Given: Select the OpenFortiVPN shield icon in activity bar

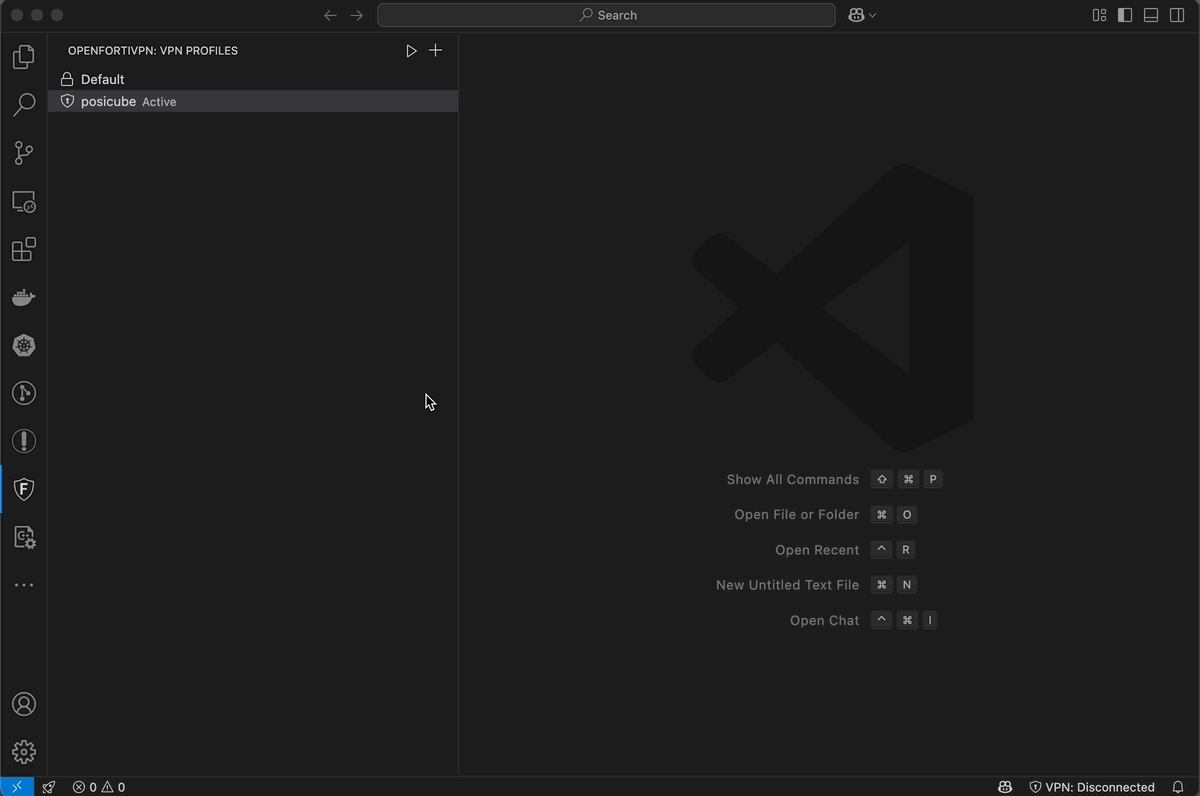Looking at the screenshot, I should (x=24, y=489).
